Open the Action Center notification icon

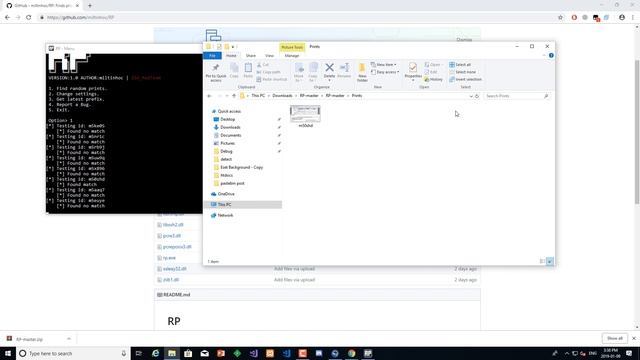pos(629,353)
